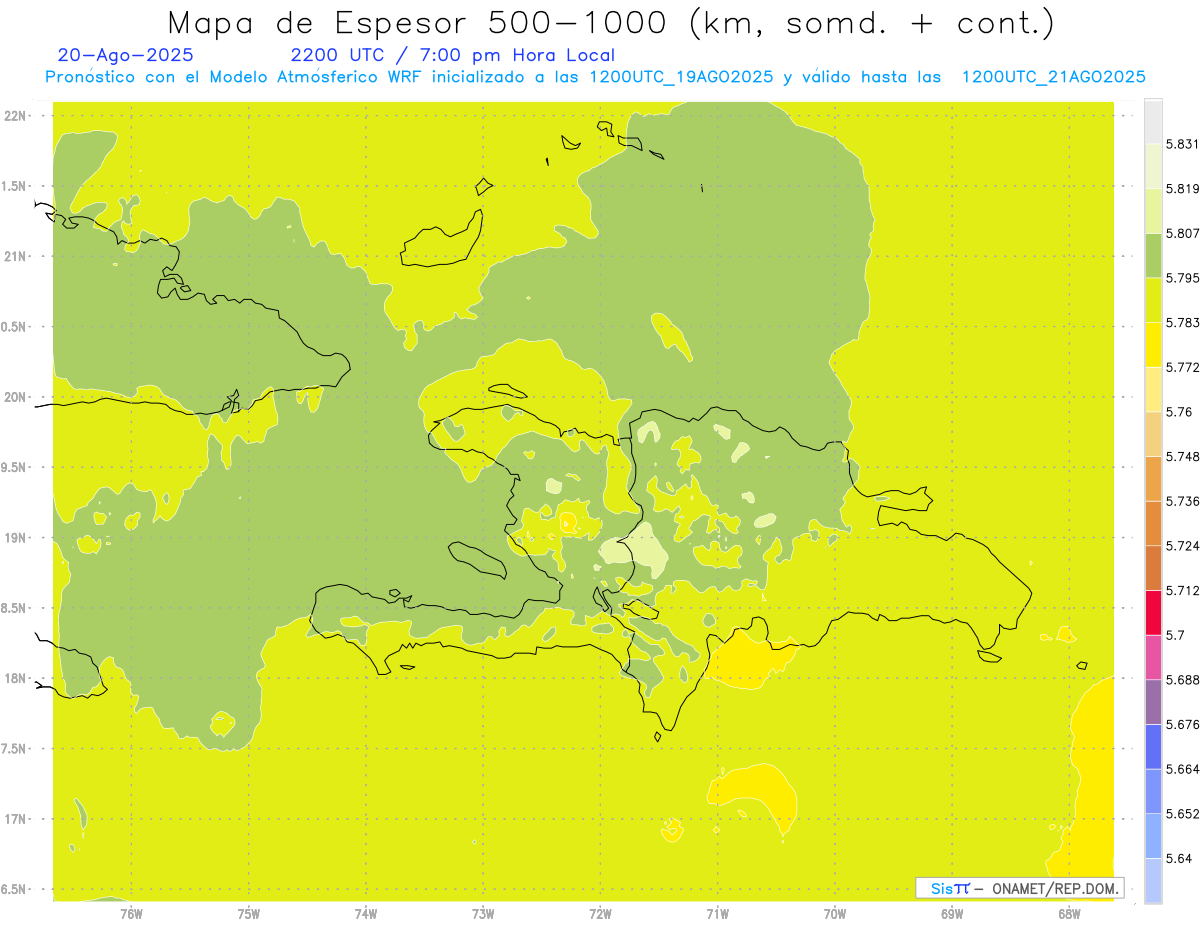Click the 69W longitude axis label

tap(952, 913)
